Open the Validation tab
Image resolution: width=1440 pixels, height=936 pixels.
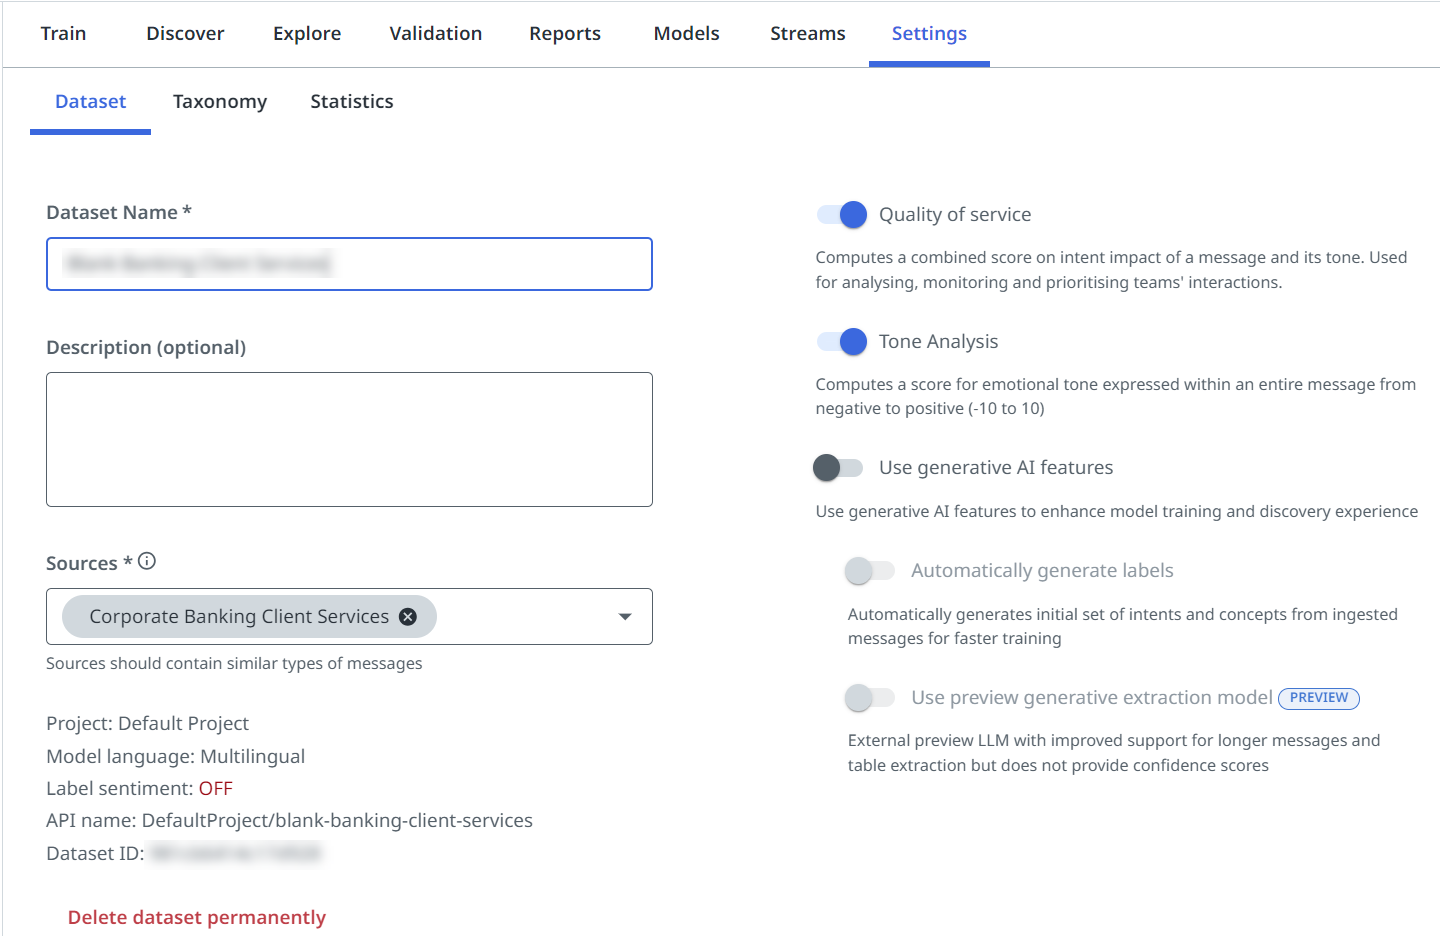[435, 34]
